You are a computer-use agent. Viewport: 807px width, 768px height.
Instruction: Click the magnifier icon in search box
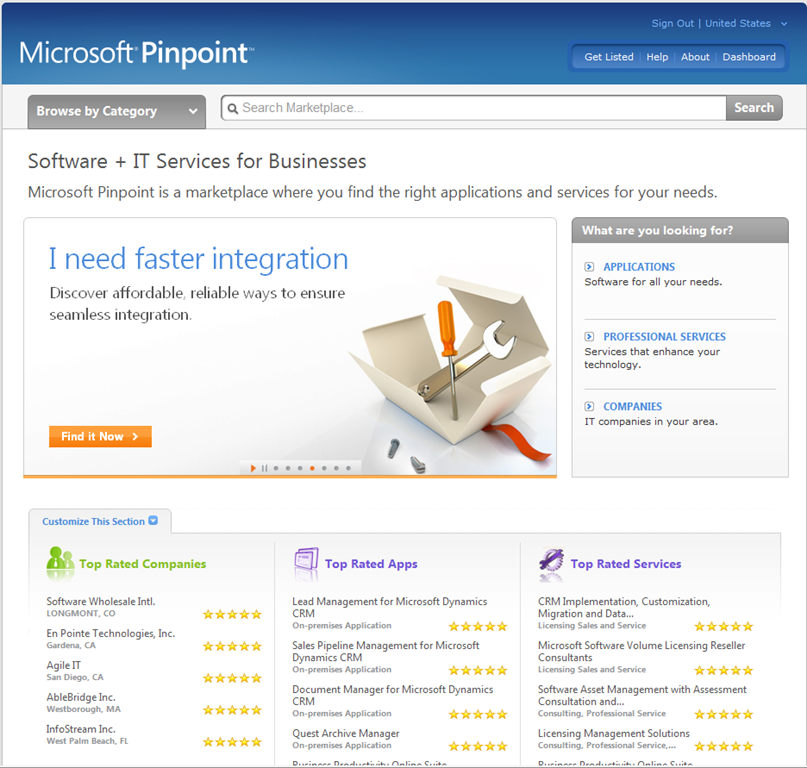click(233, 109)
